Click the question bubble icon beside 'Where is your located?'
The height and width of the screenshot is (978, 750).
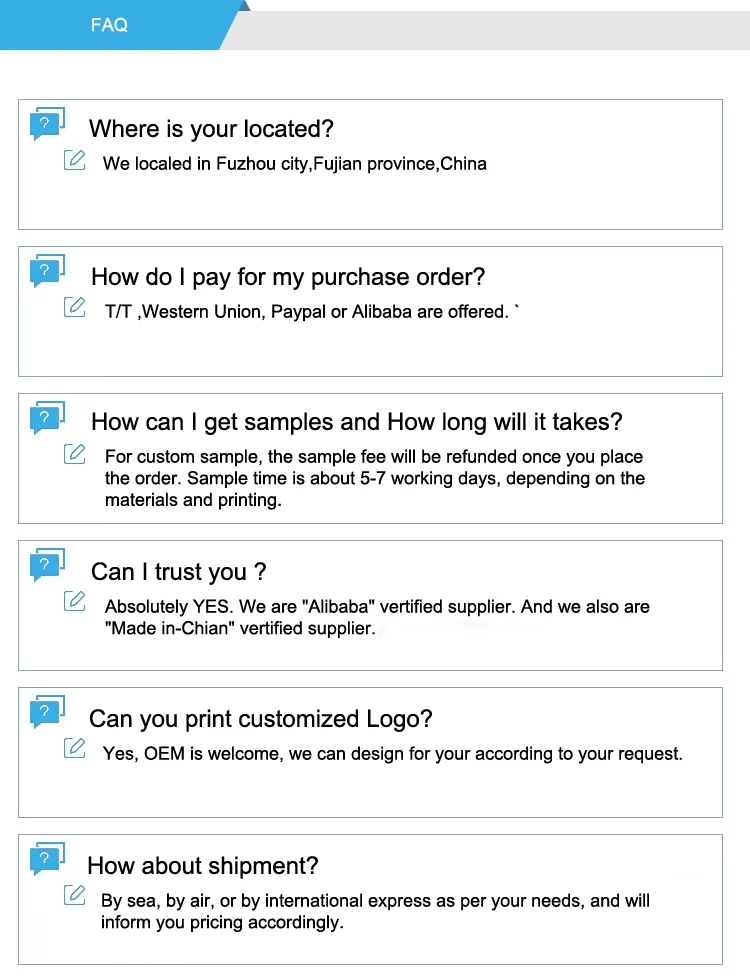(47, 124)
